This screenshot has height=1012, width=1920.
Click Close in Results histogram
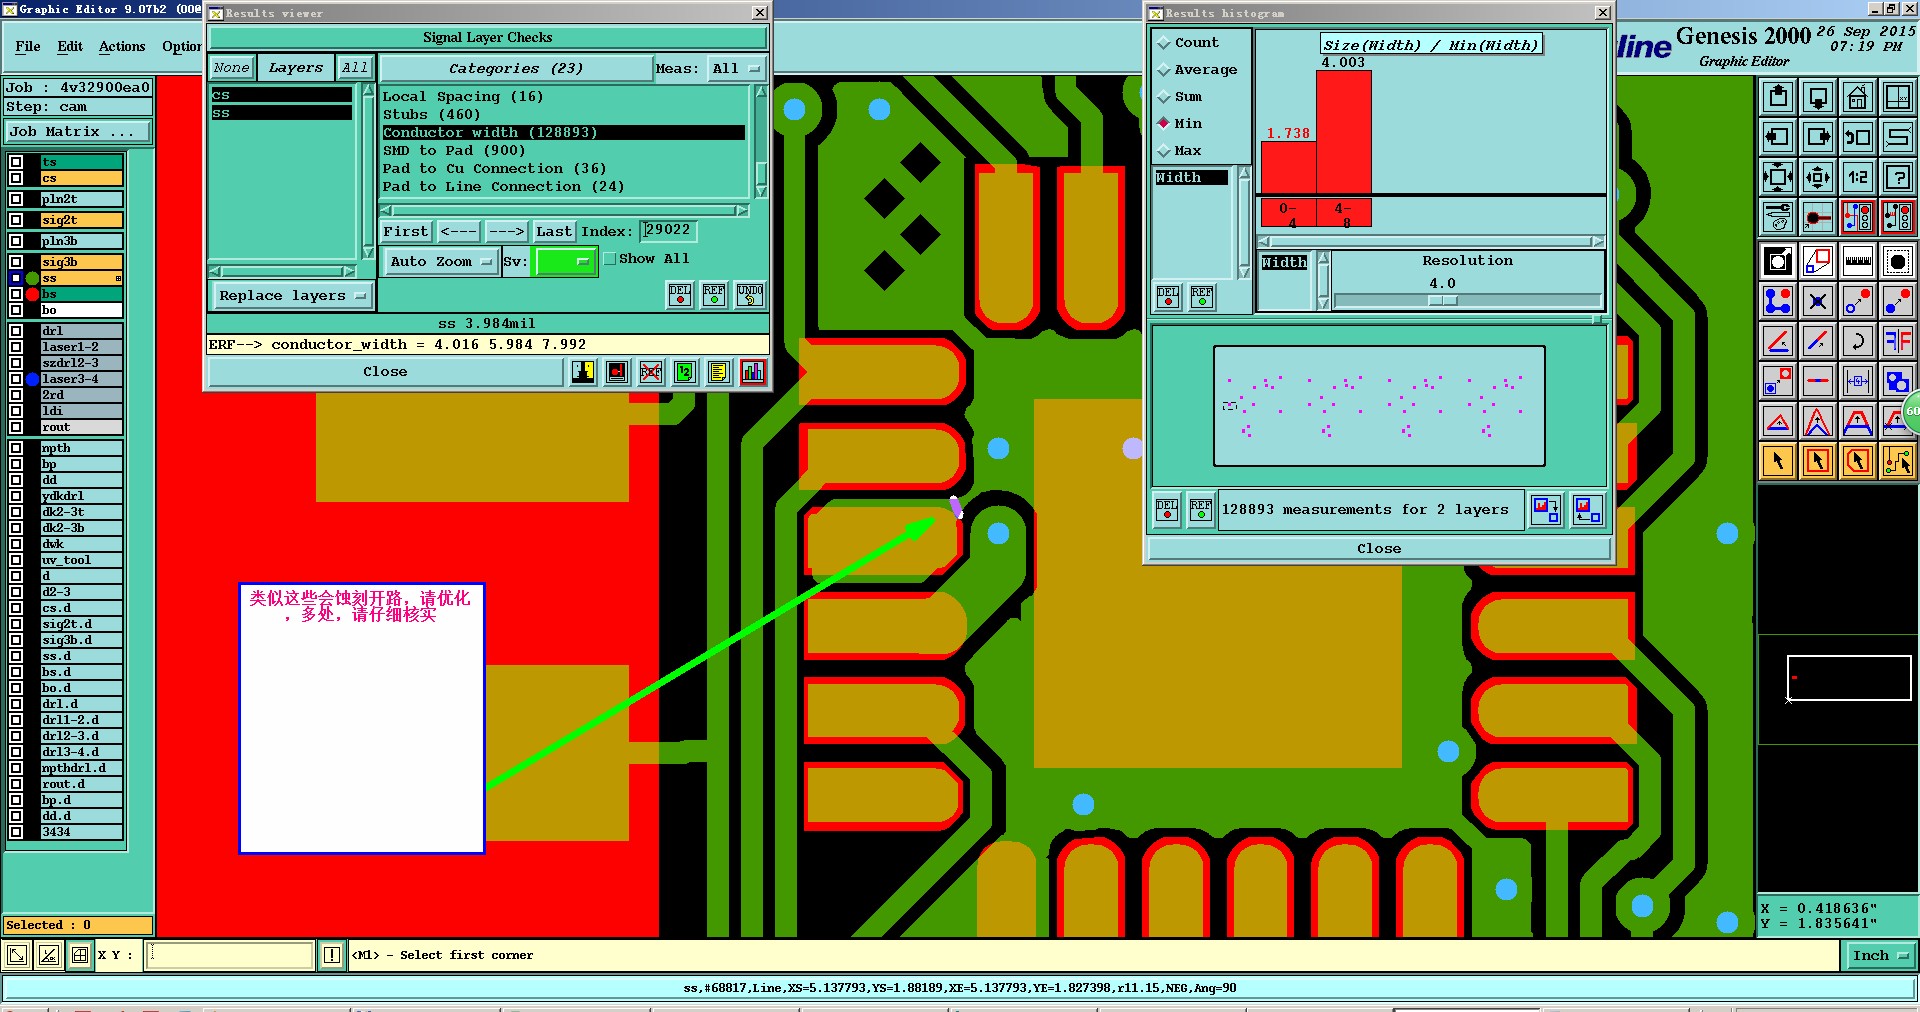coord(1379,549)
